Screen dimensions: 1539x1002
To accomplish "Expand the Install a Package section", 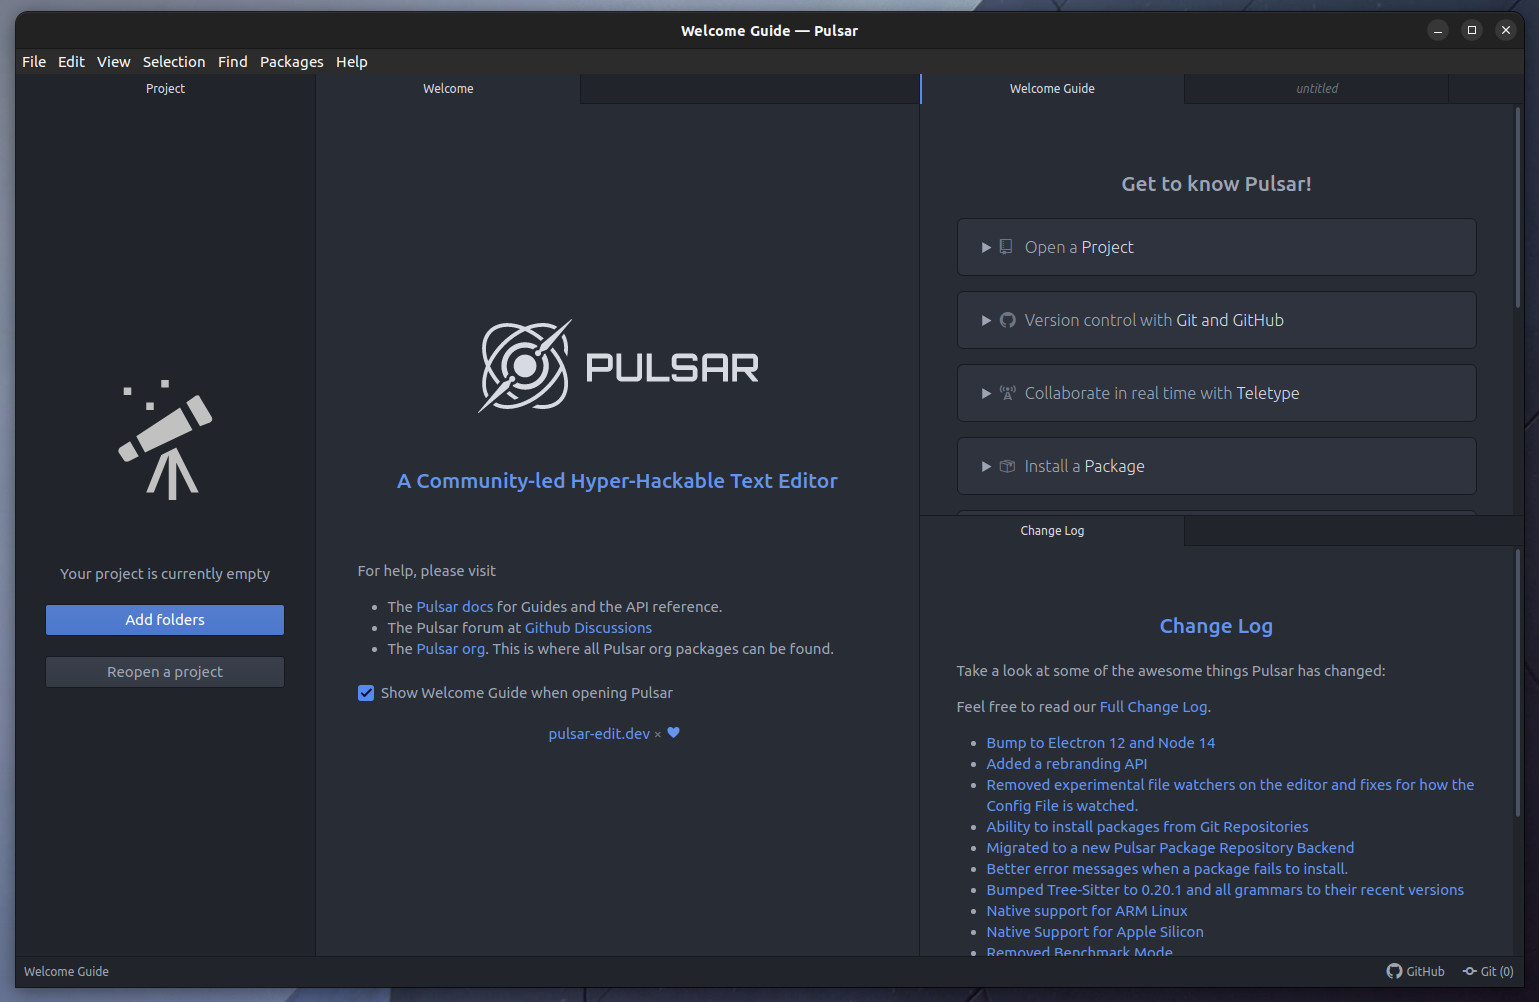I will click(x=1216, y=466).
